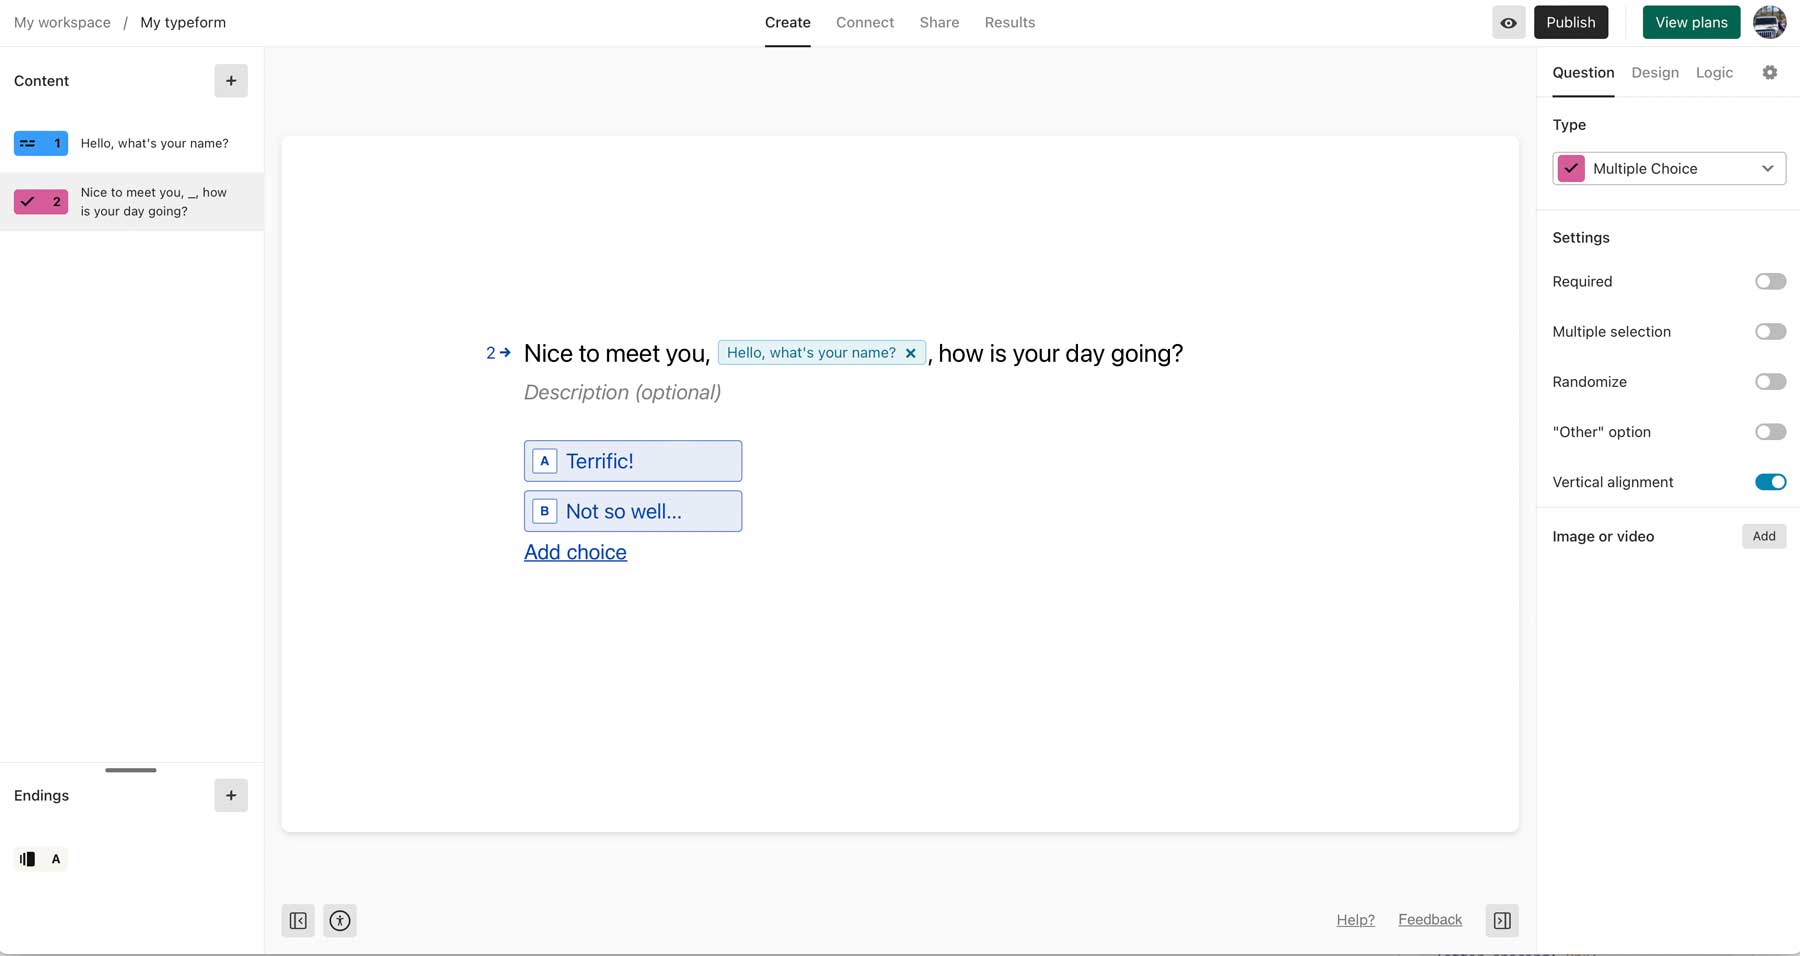
Task: Open the form preview eye icon
Action: (x=1509, y=22)
